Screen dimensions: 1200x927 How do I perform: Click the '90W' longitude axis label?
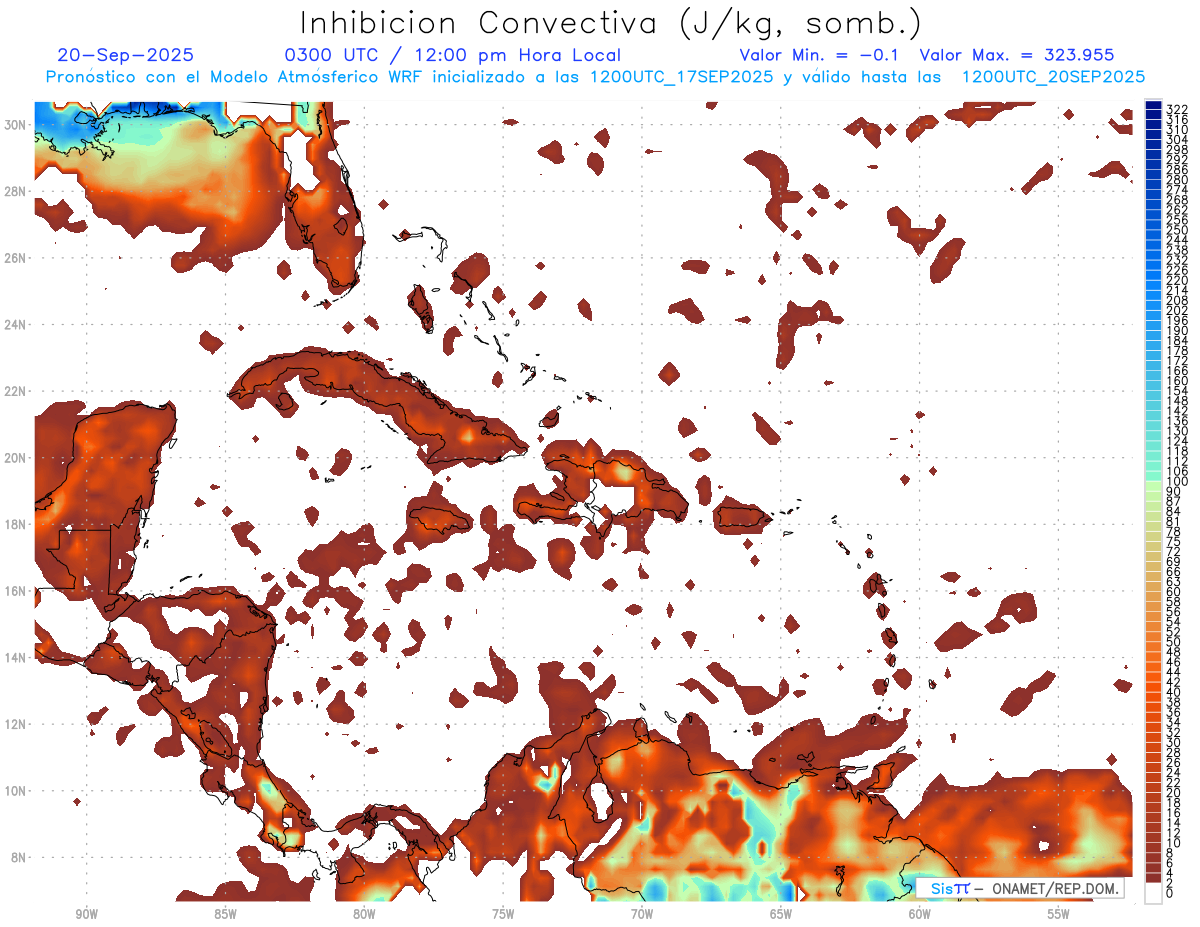pos(87,914)
